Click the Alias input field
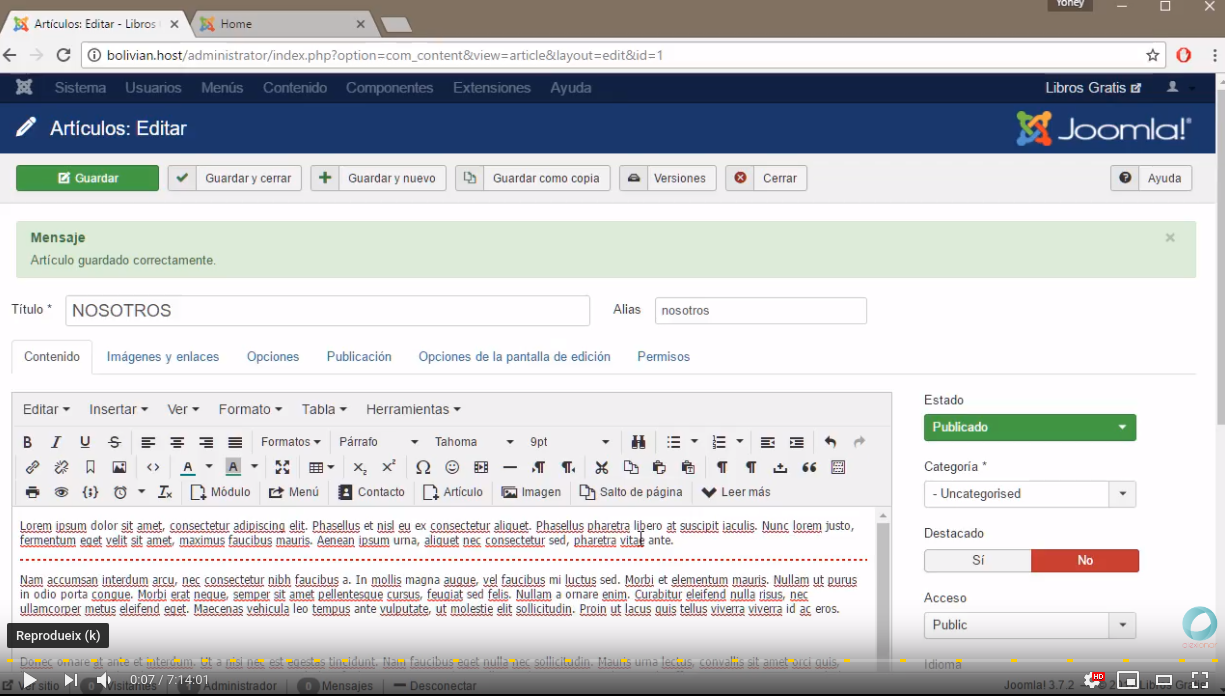This screenshot has height=696, width=1225. coord(760,311)
